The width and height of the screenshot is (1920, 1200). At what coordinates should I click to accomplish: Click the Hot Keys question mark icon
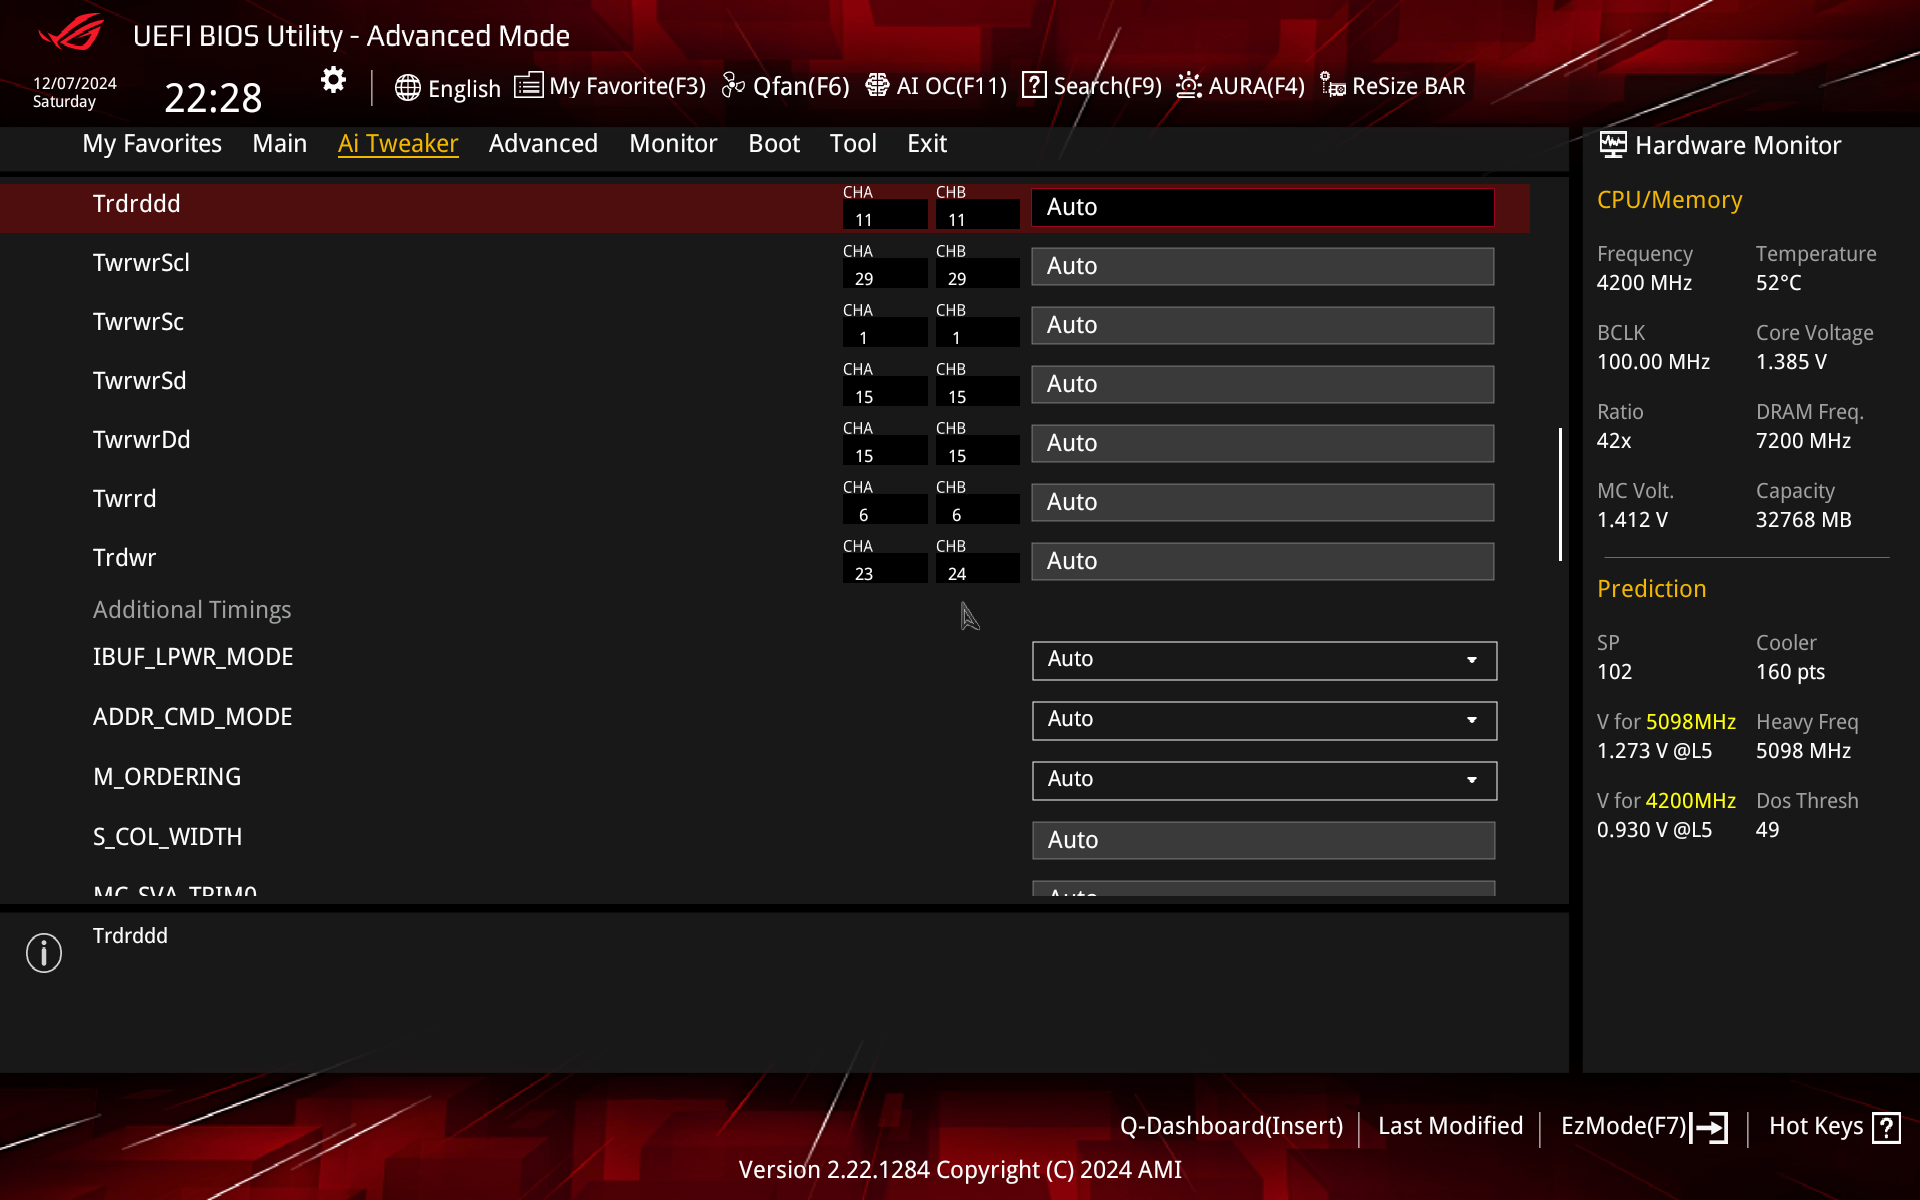pos(1886,1127)
